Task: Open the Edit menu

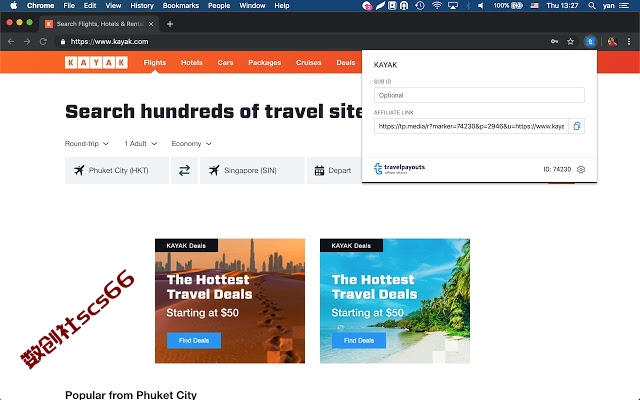Action: click(90, 5)
